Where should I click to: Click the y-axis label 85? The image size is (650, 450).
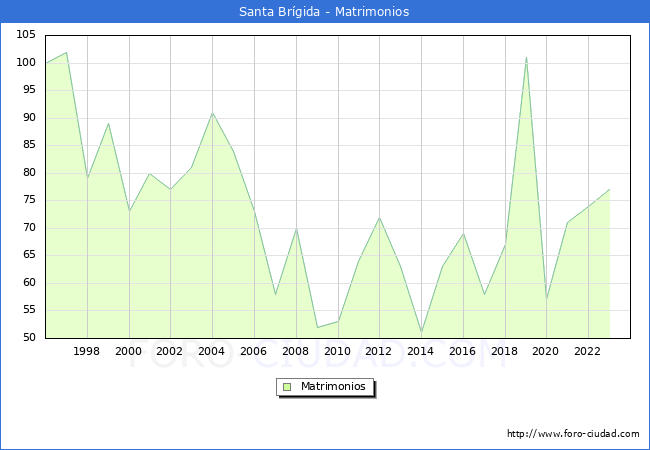(29, 145)
